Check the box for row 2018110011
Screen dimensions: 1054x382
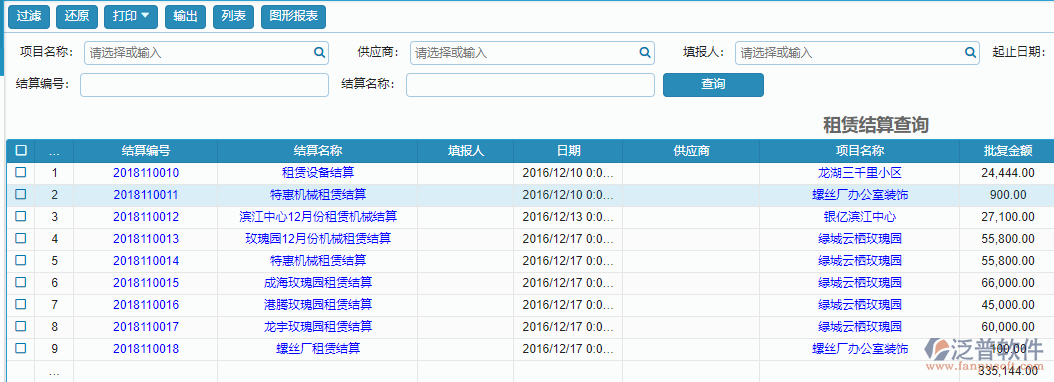21,194
